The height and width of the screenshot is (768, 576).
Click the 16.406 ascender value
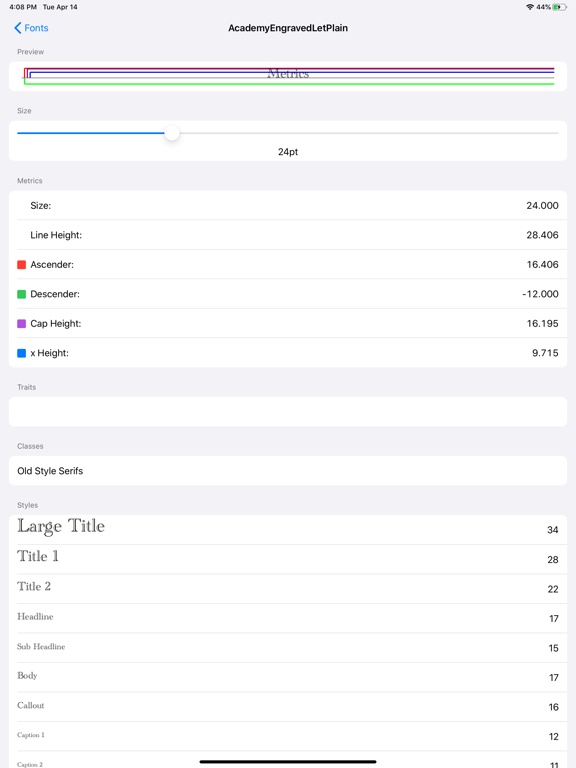(x=542, y=264)
